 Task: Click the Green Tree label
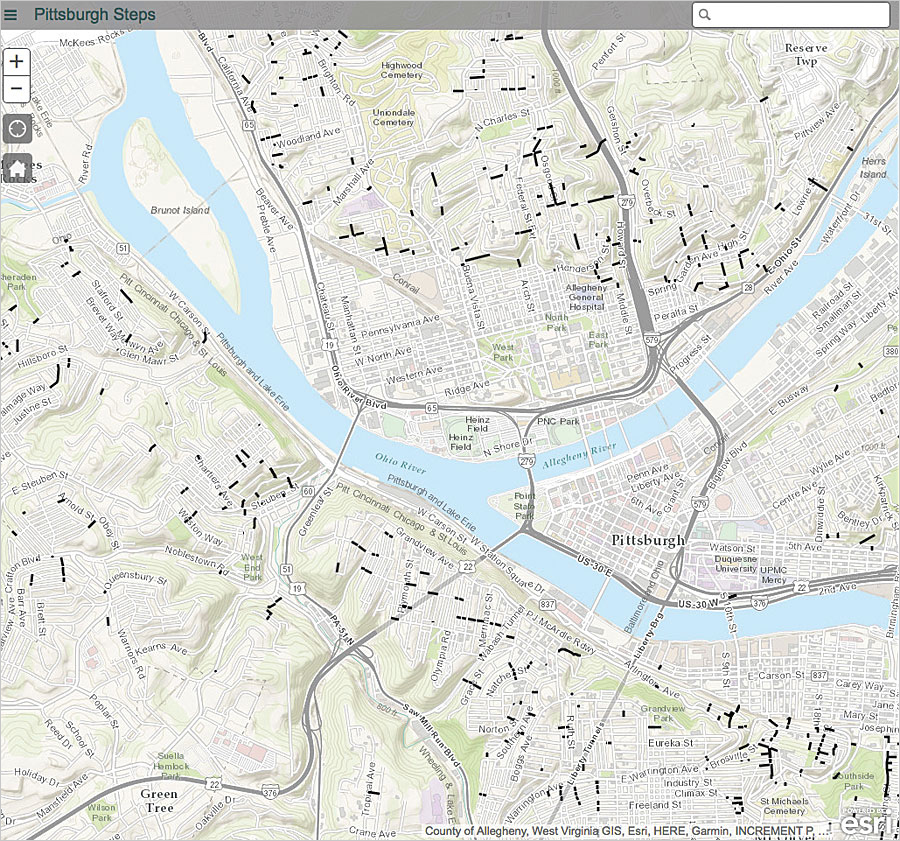pyautogui.click(x=158, y=800)
